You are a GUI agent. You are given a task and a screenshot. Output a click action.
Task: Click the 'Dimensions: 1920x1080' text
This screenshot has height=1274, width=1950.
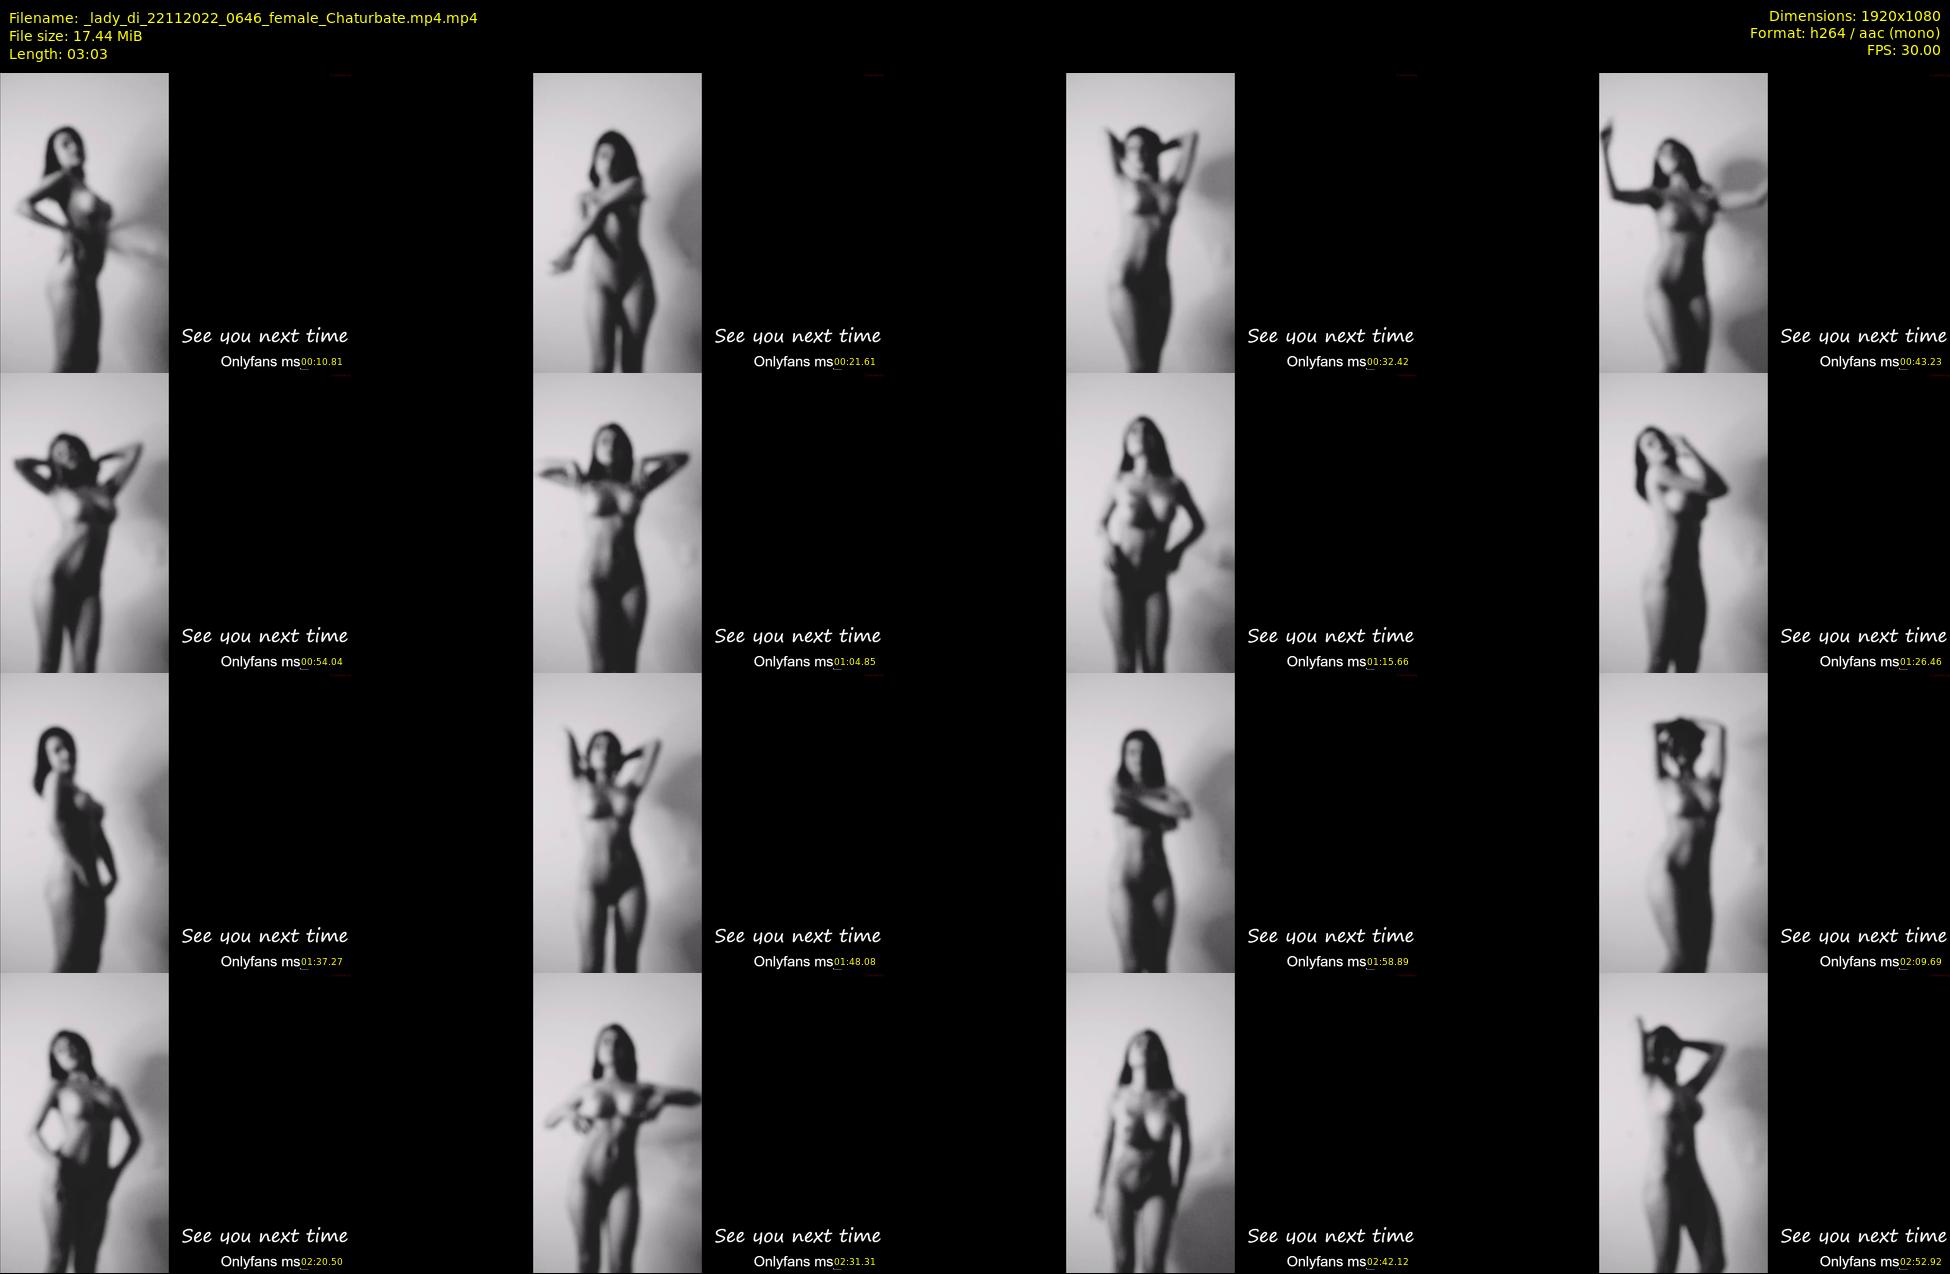pos(1854,16)
